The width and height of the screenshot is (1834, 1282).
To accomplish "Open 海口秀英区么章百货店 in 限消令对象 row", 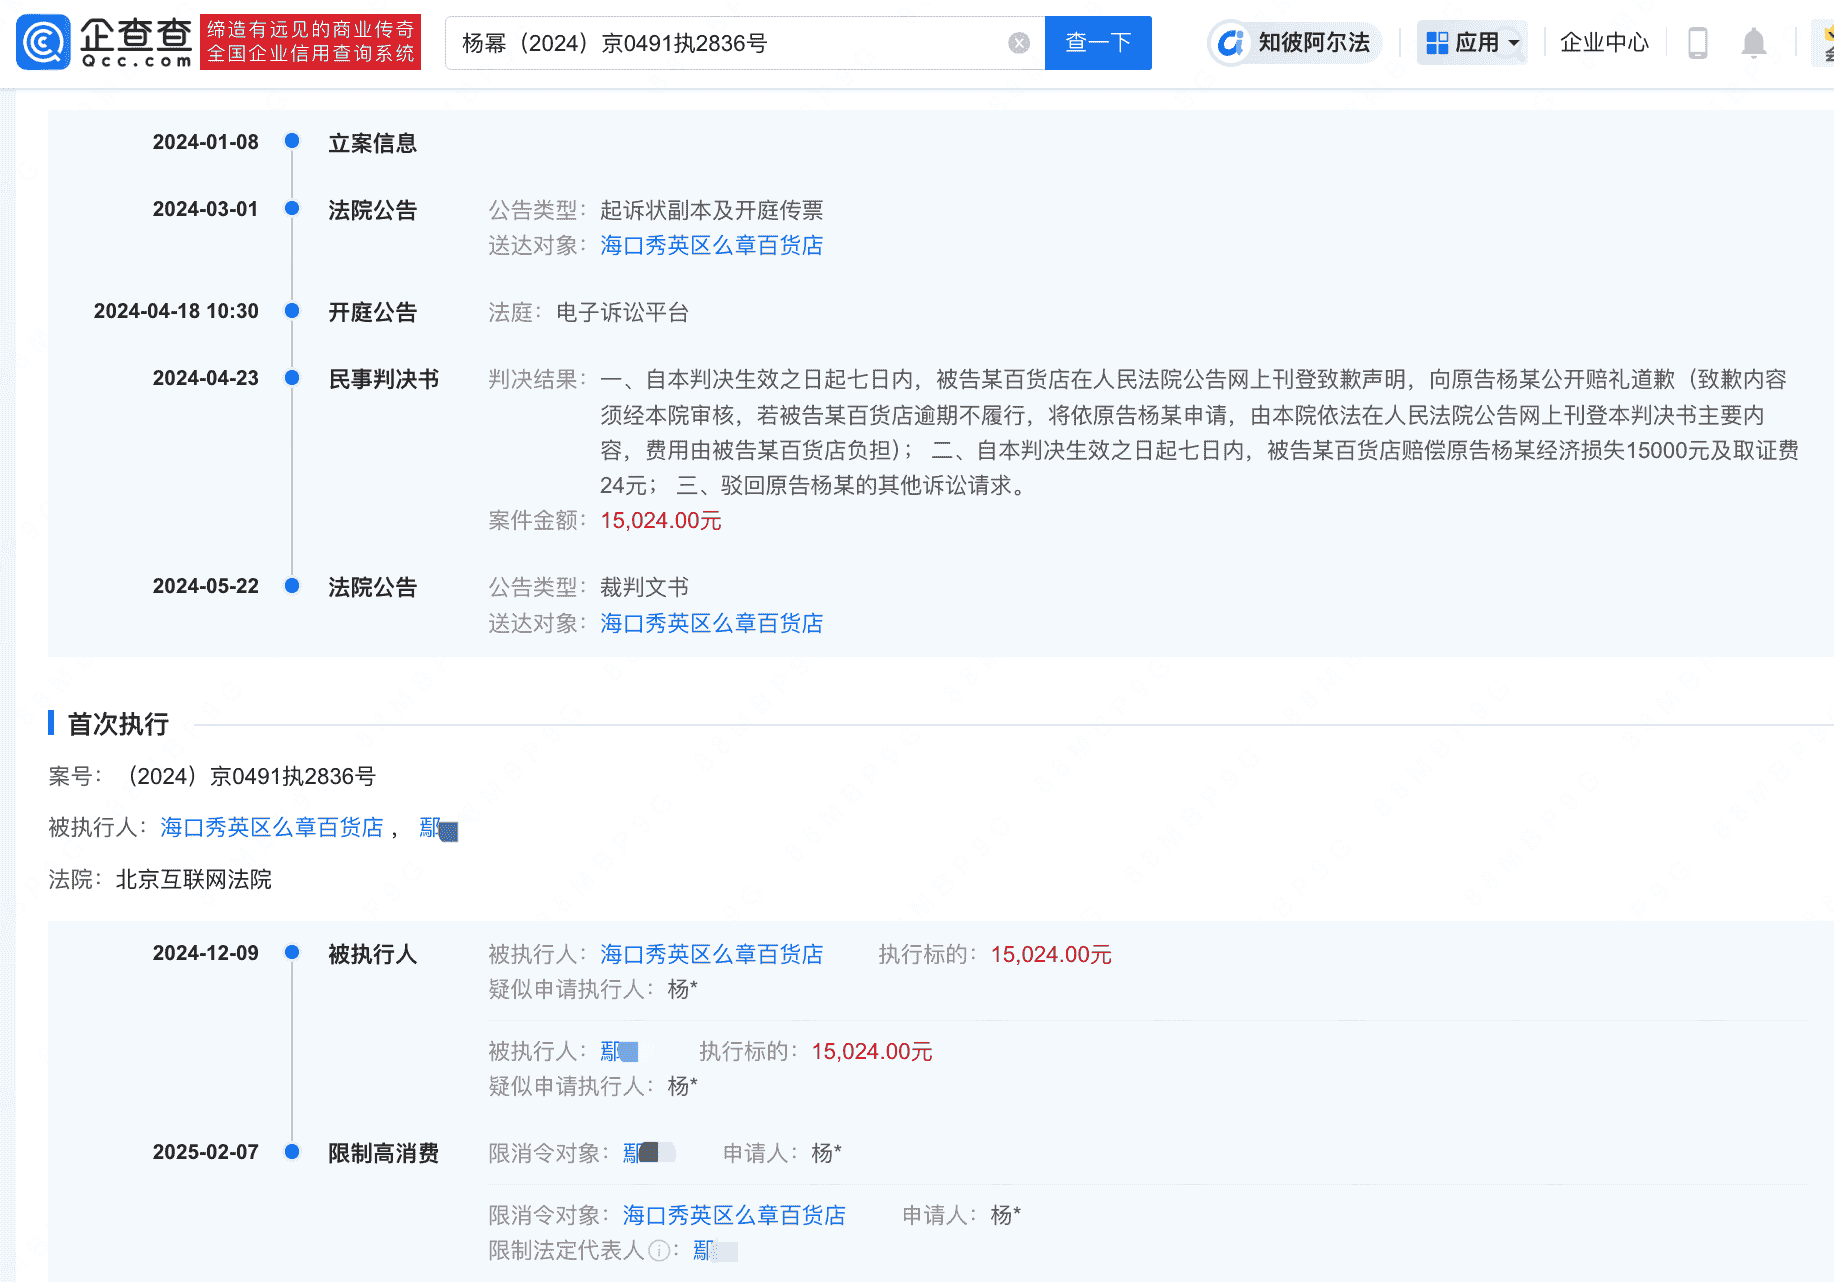I will pos(732,1215).
